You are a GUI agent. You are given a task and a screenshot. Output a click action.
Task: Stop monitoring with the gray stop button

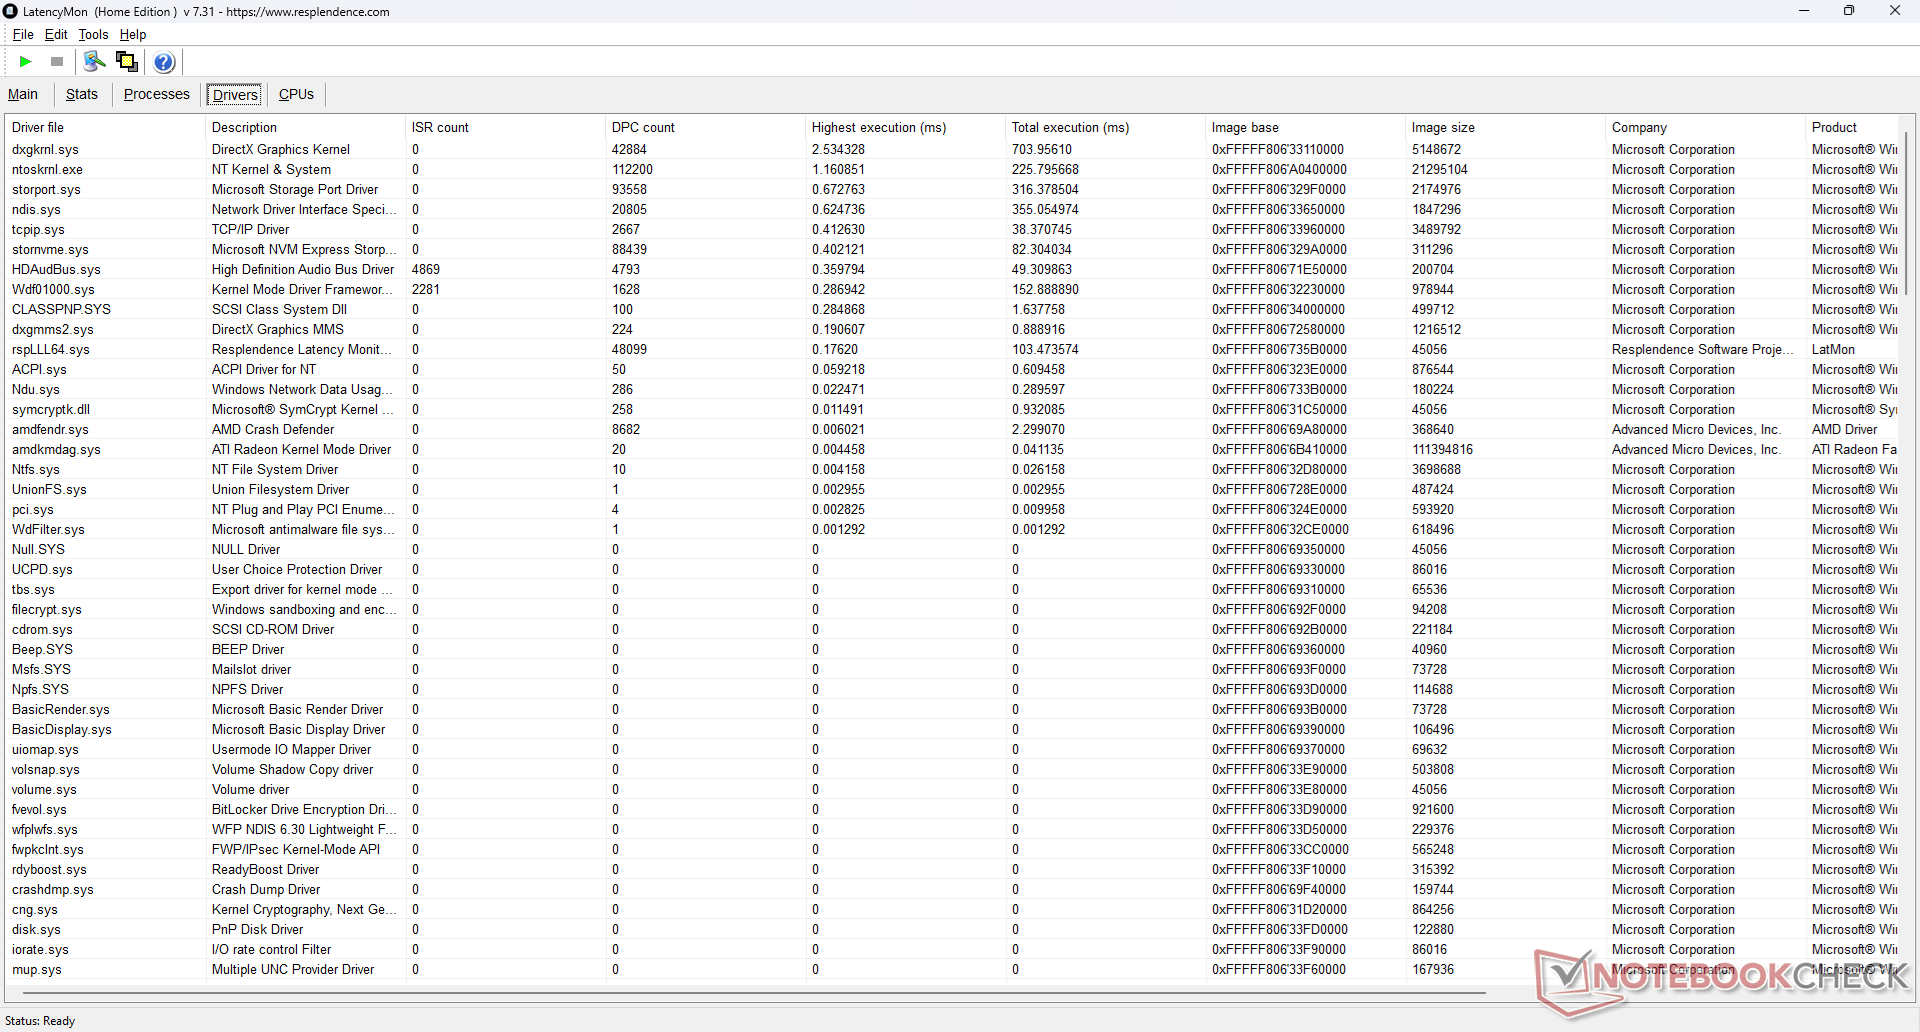(57, 62)
